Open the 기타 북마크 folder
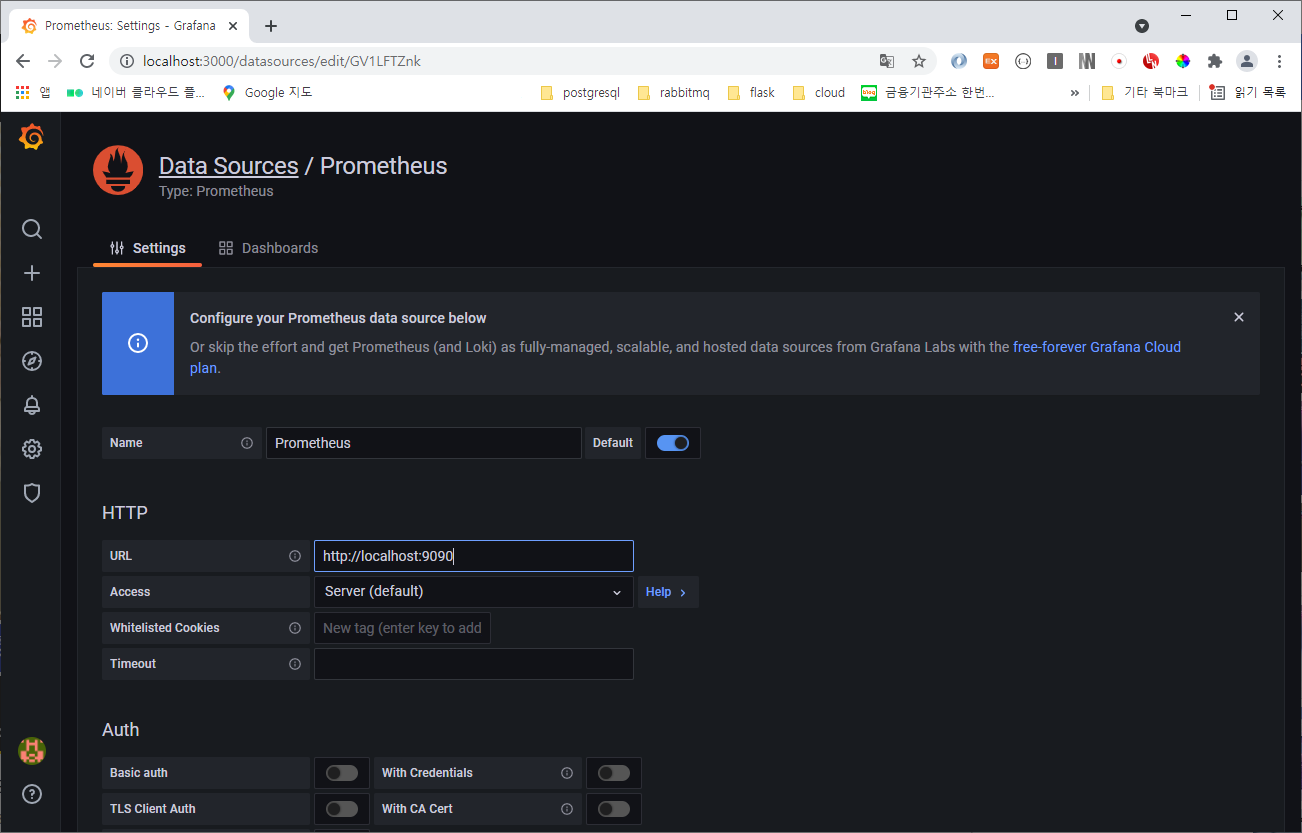 coord(1145,93)
